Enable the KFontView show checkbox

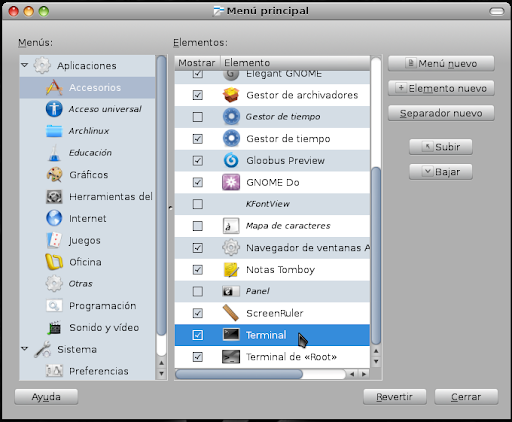pos(198,204)
